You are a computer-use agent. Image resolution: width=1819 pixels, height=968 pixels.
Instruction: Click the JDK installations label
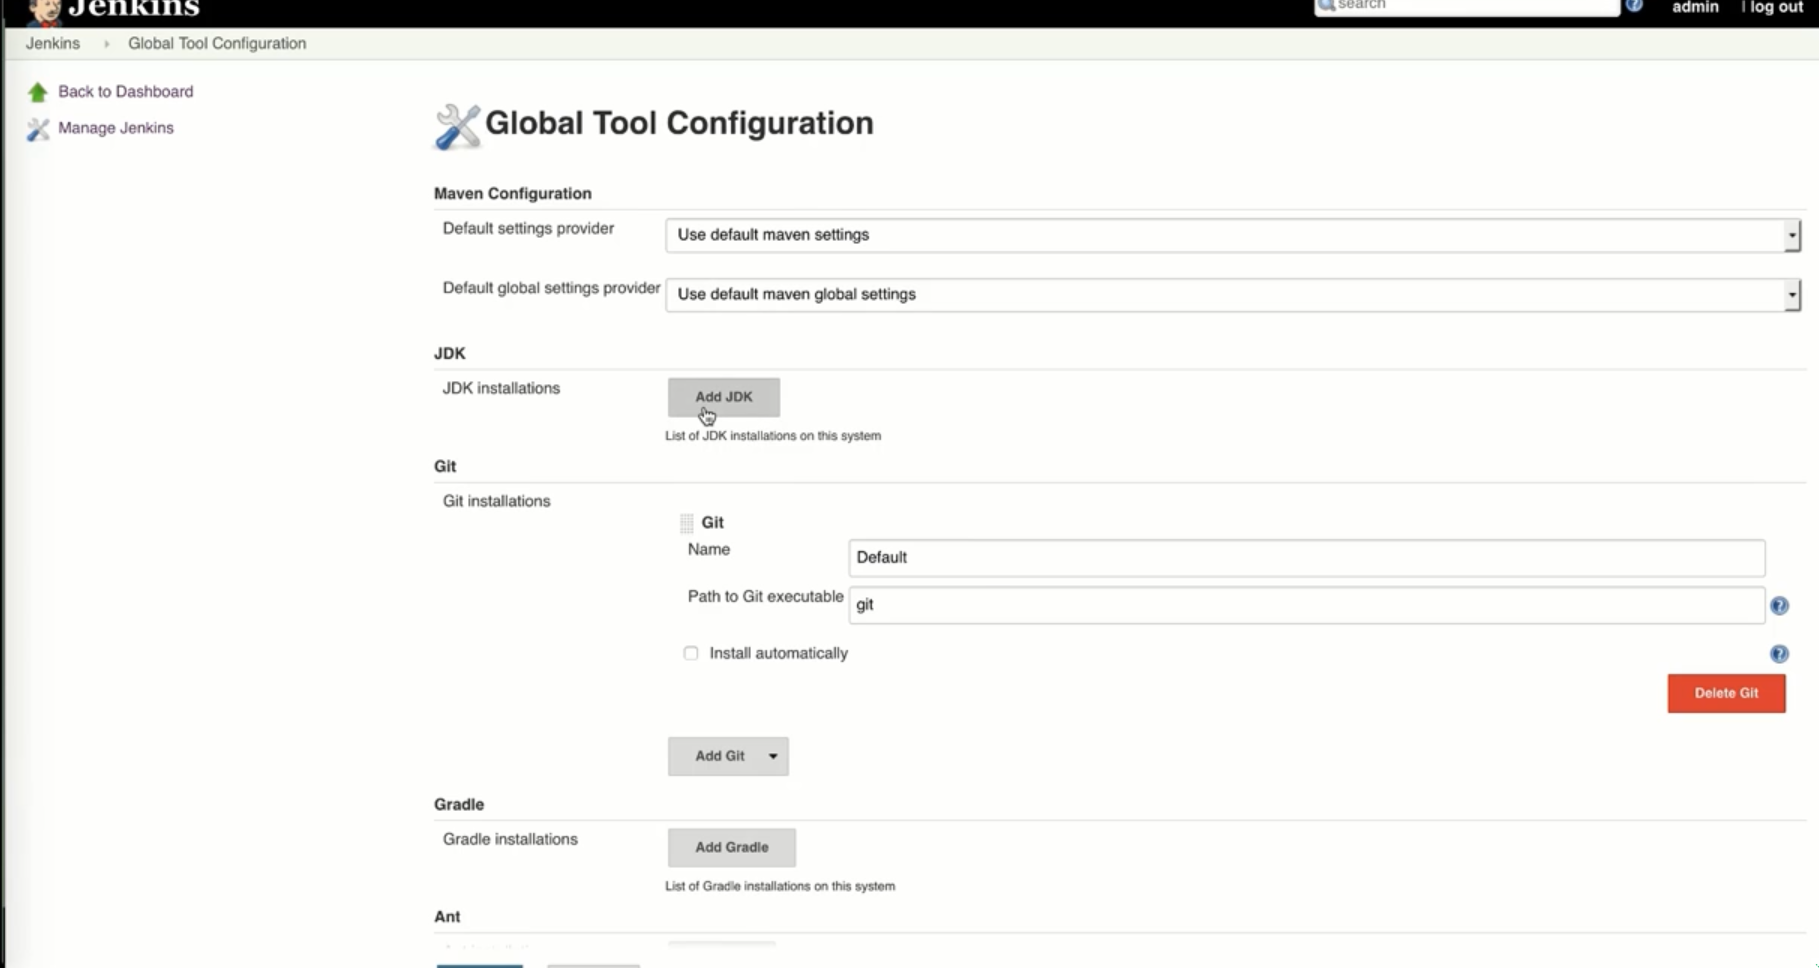pyautogui.click(x=501, y=388)
